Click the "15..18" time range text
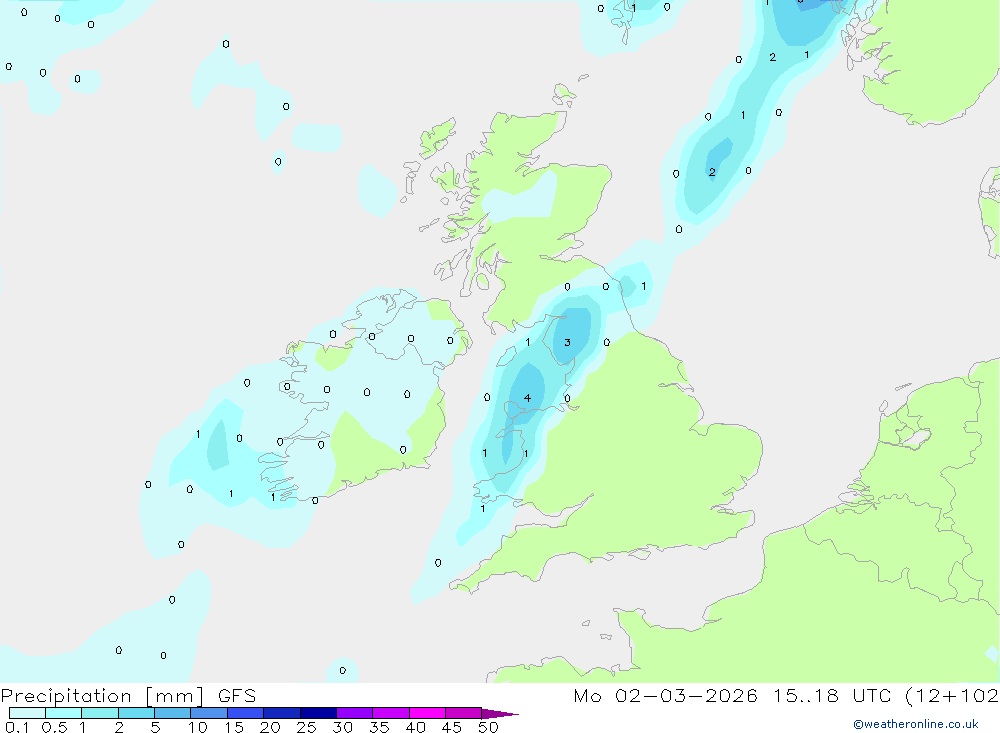 806,695
